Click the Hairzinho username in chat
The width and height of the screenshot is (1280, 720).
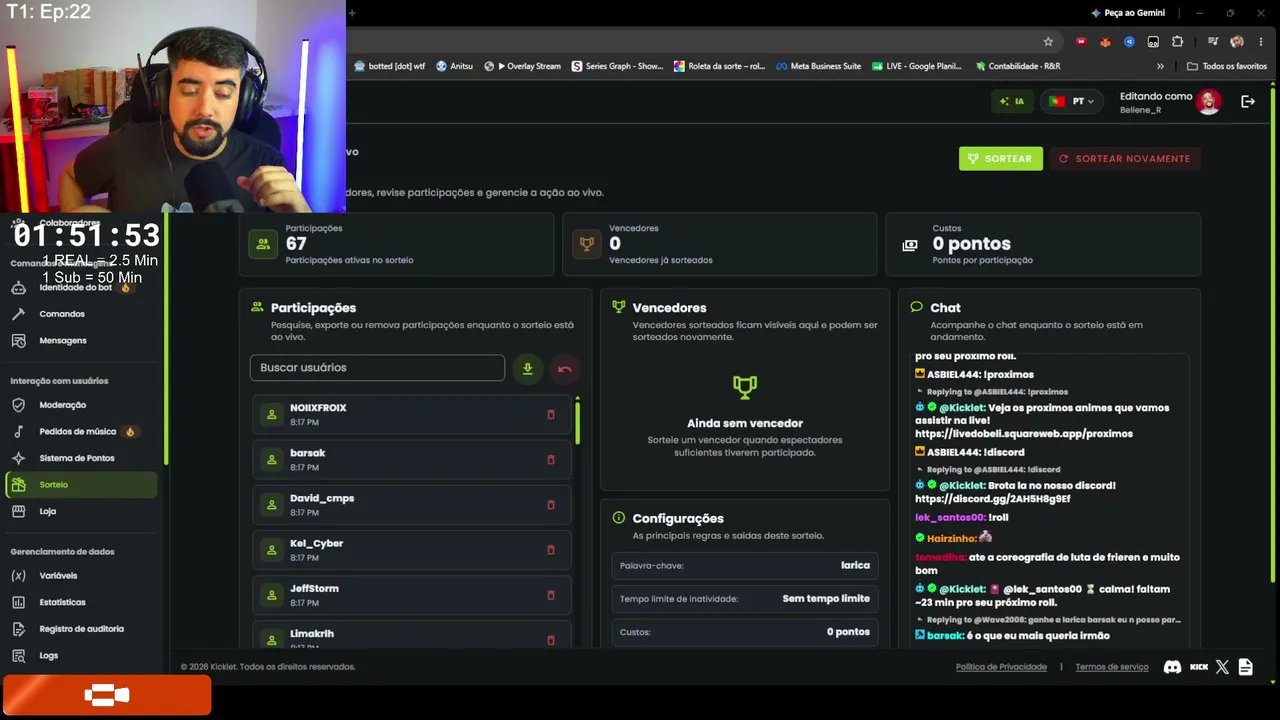[951, 538]
